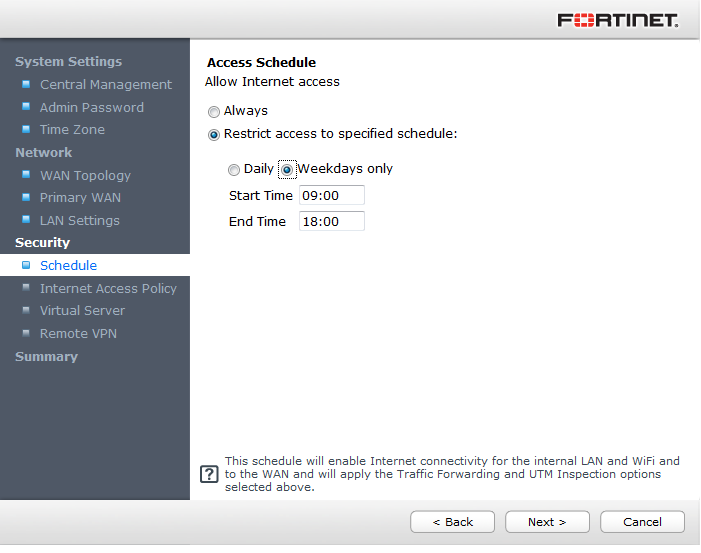
Task: Choose the Daily schedule option
Action: point(234,170)
